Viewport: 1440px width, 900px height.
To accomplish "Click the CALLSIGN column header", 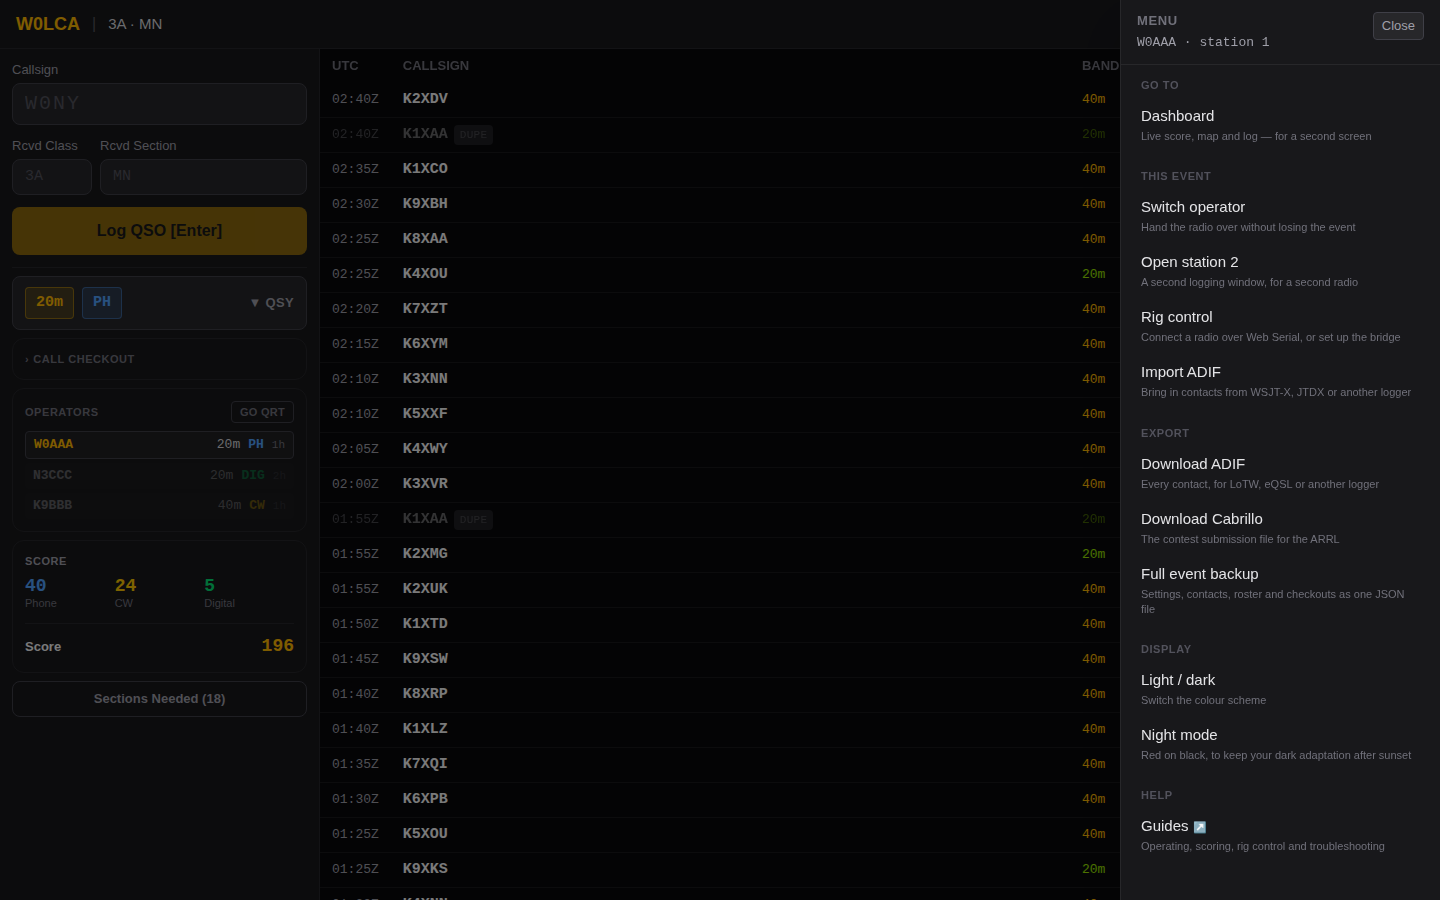I will pos(436,66).
